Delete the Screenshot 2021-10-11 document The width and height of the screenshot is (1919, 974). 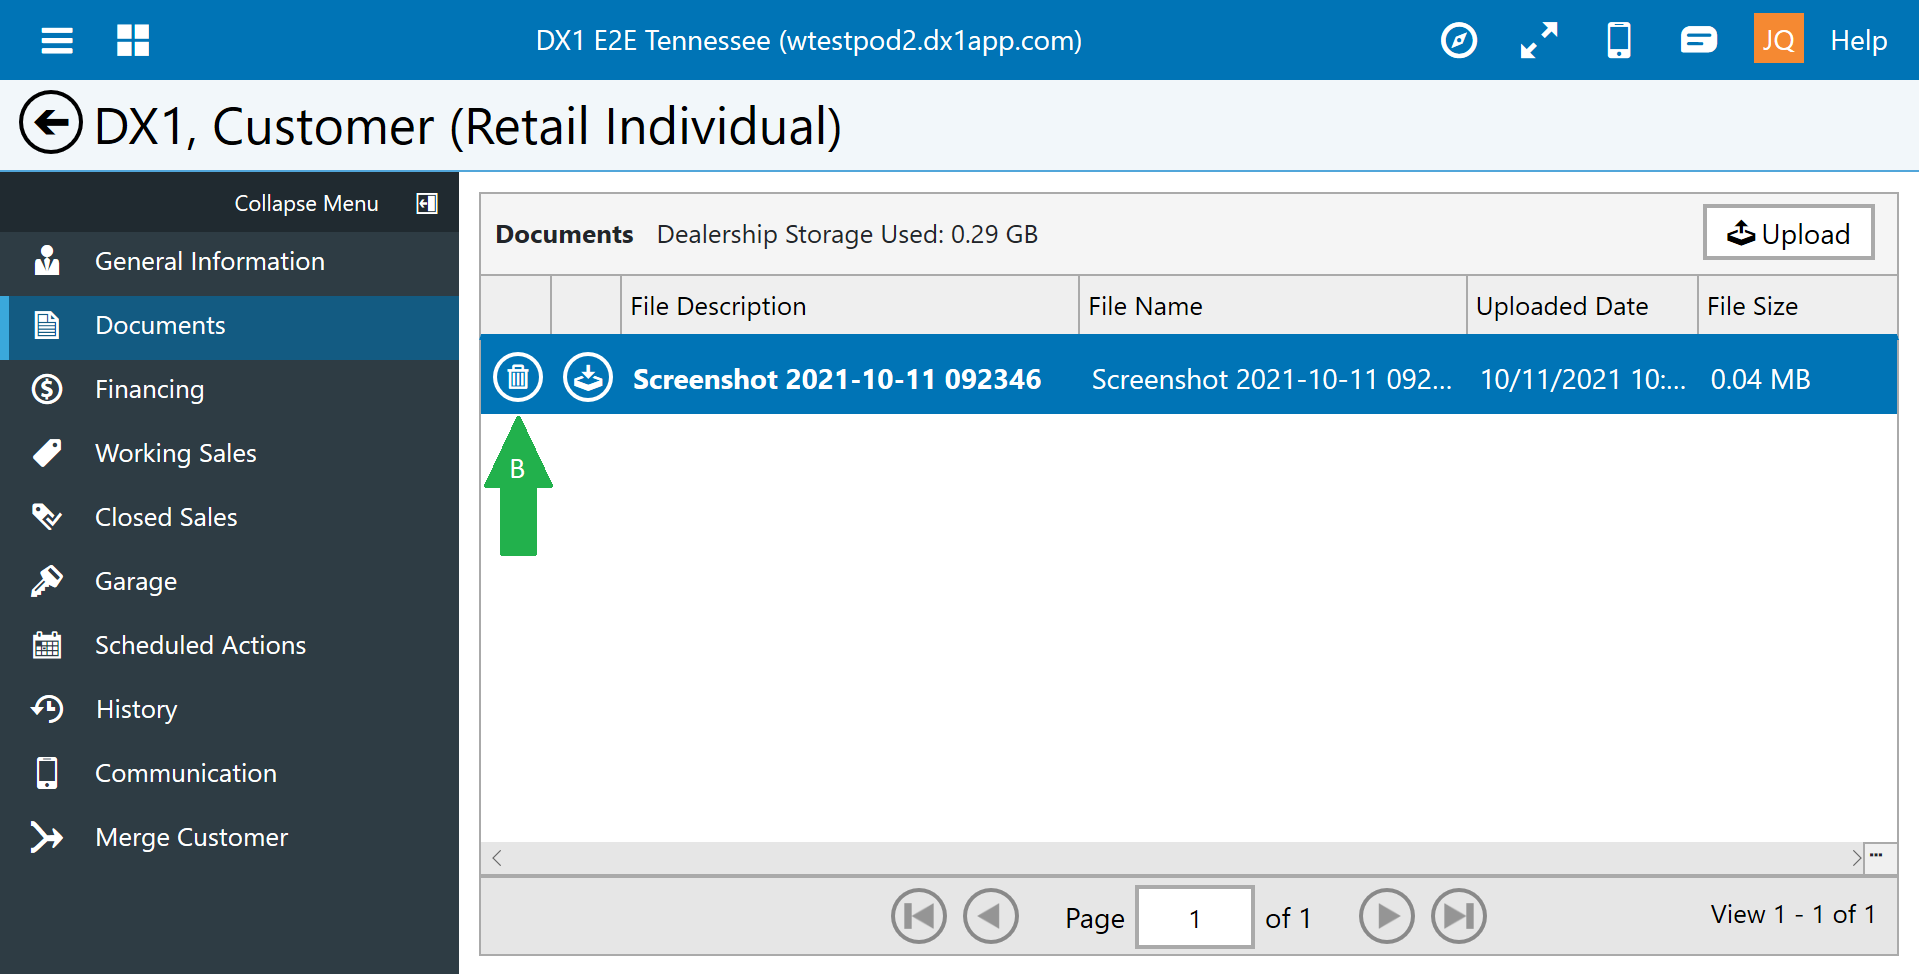coord(518,378)
